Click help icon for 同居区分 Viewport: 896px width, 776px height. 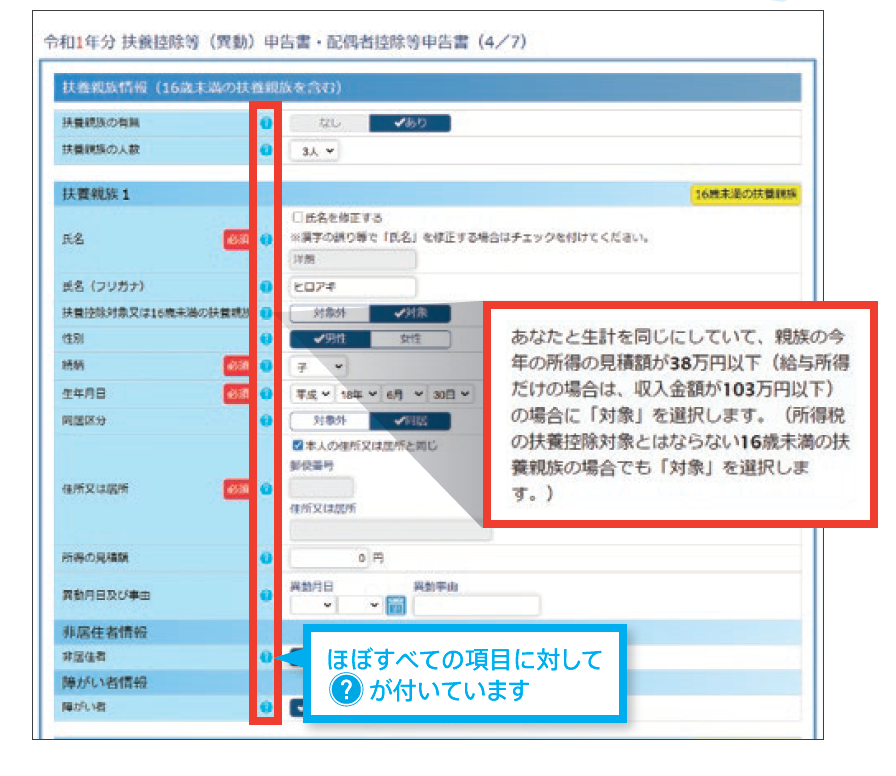(x=266, y=421)
